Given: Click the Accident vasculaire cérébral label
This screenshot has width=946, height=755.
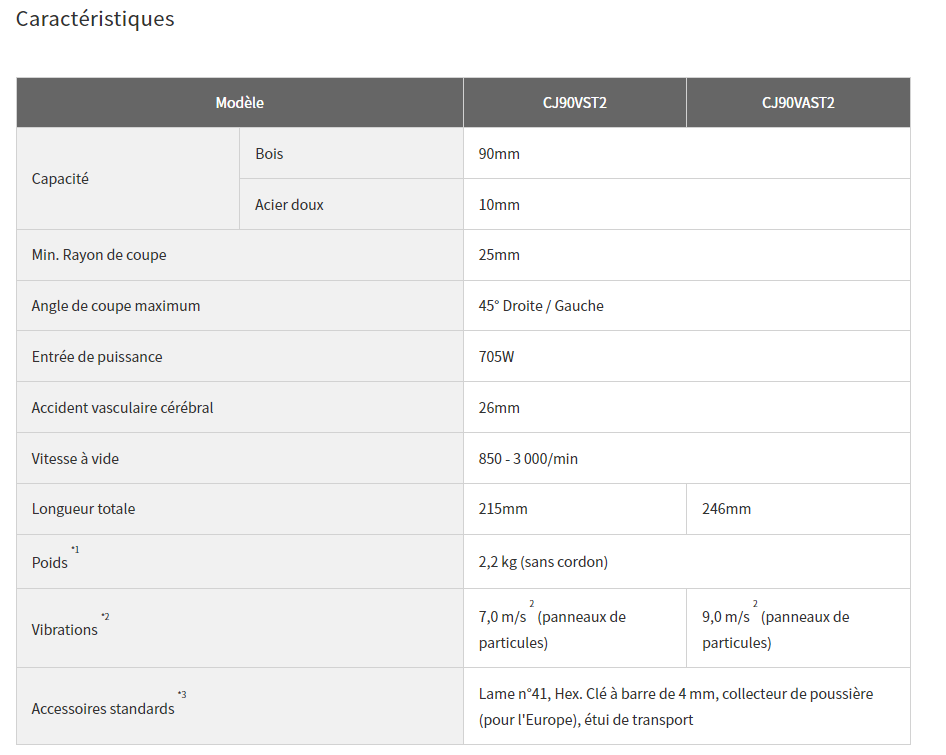Looking at the screenshot, I should (122, 408).
